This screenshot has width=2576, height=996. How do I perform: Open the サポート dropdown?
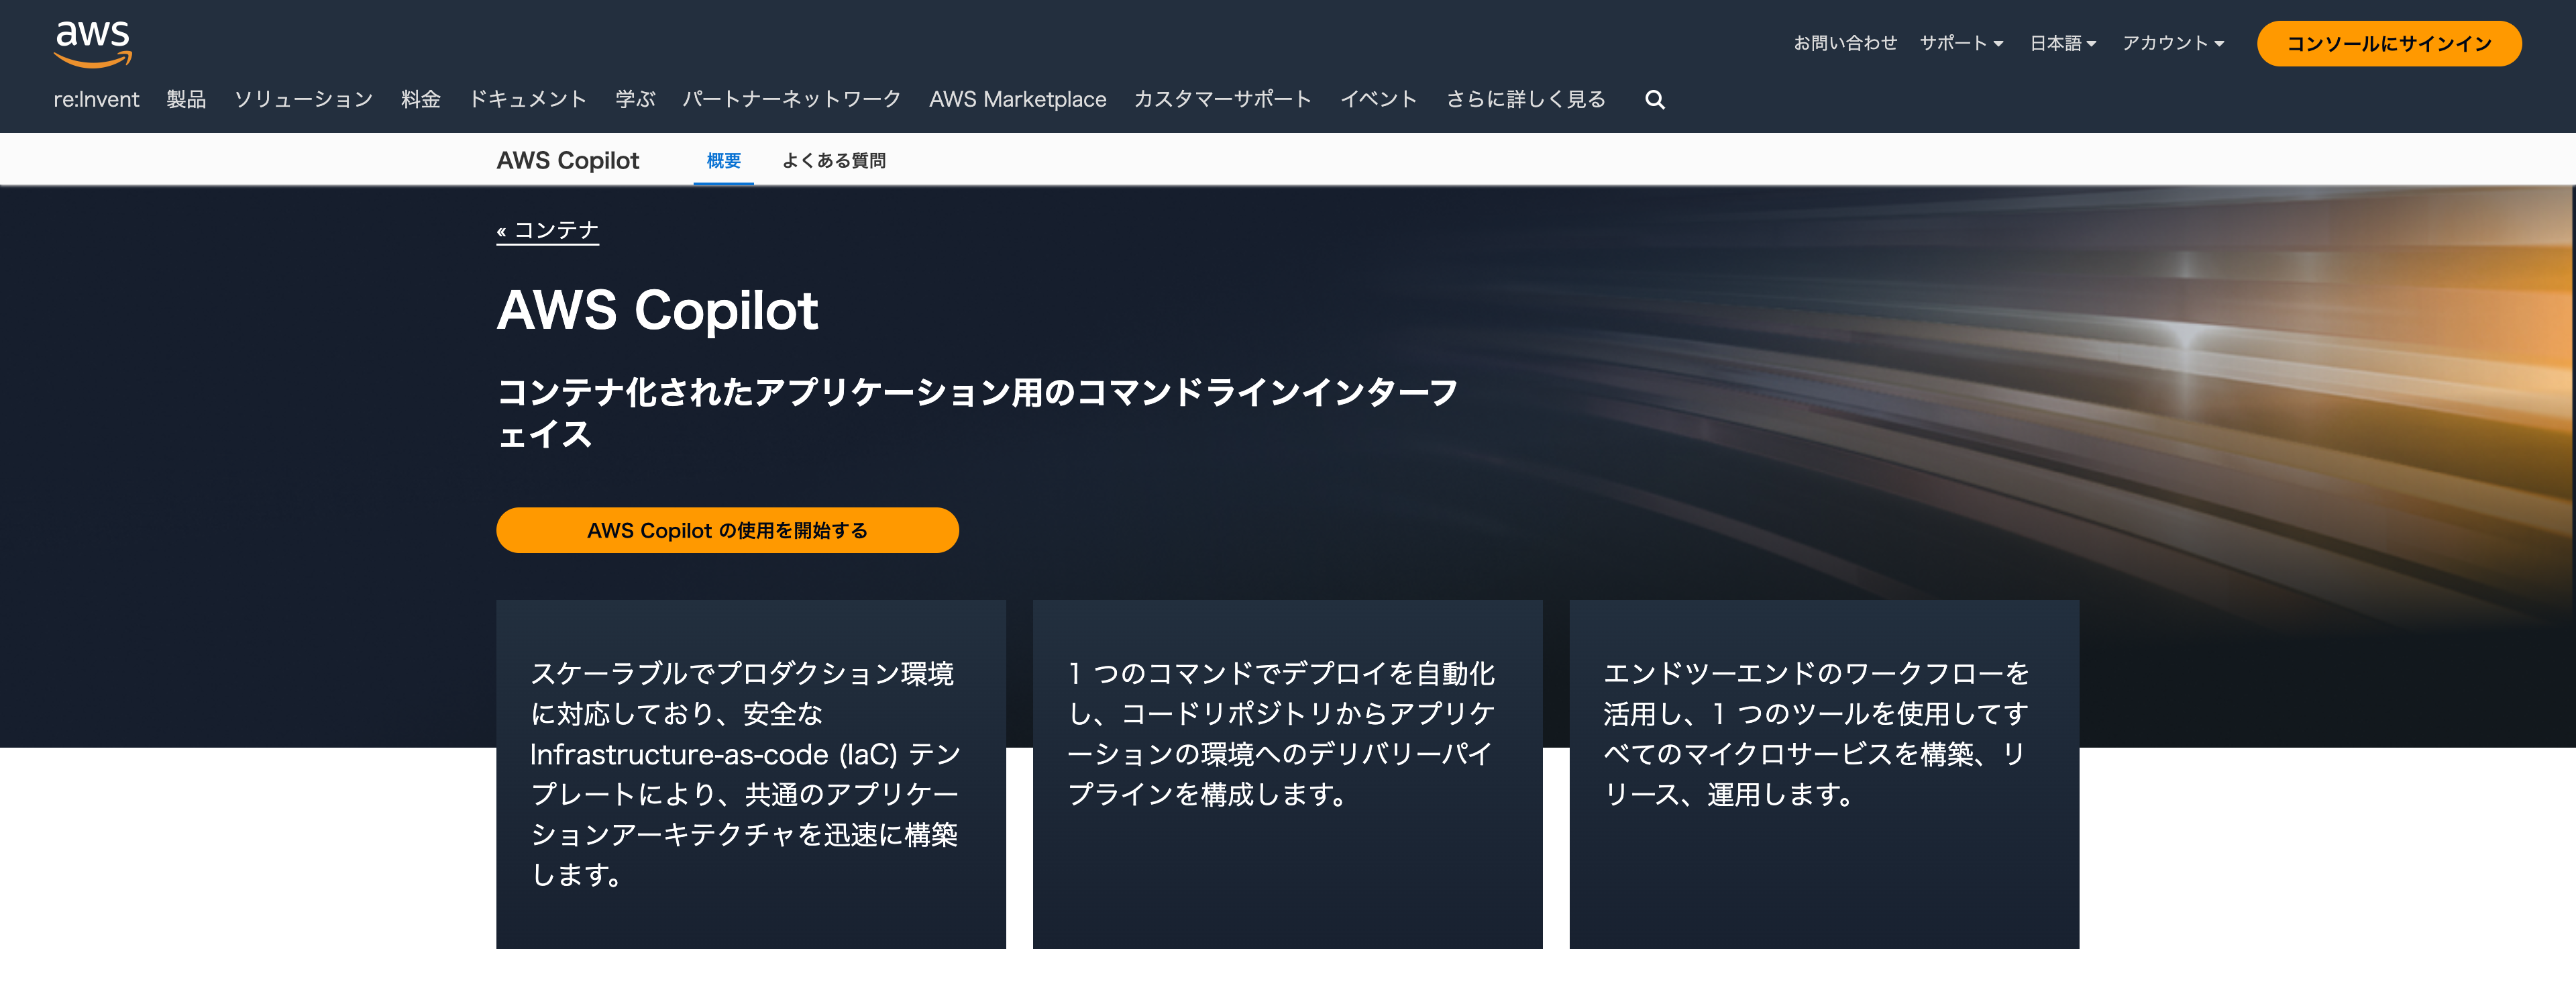(x=1961, y=42)
